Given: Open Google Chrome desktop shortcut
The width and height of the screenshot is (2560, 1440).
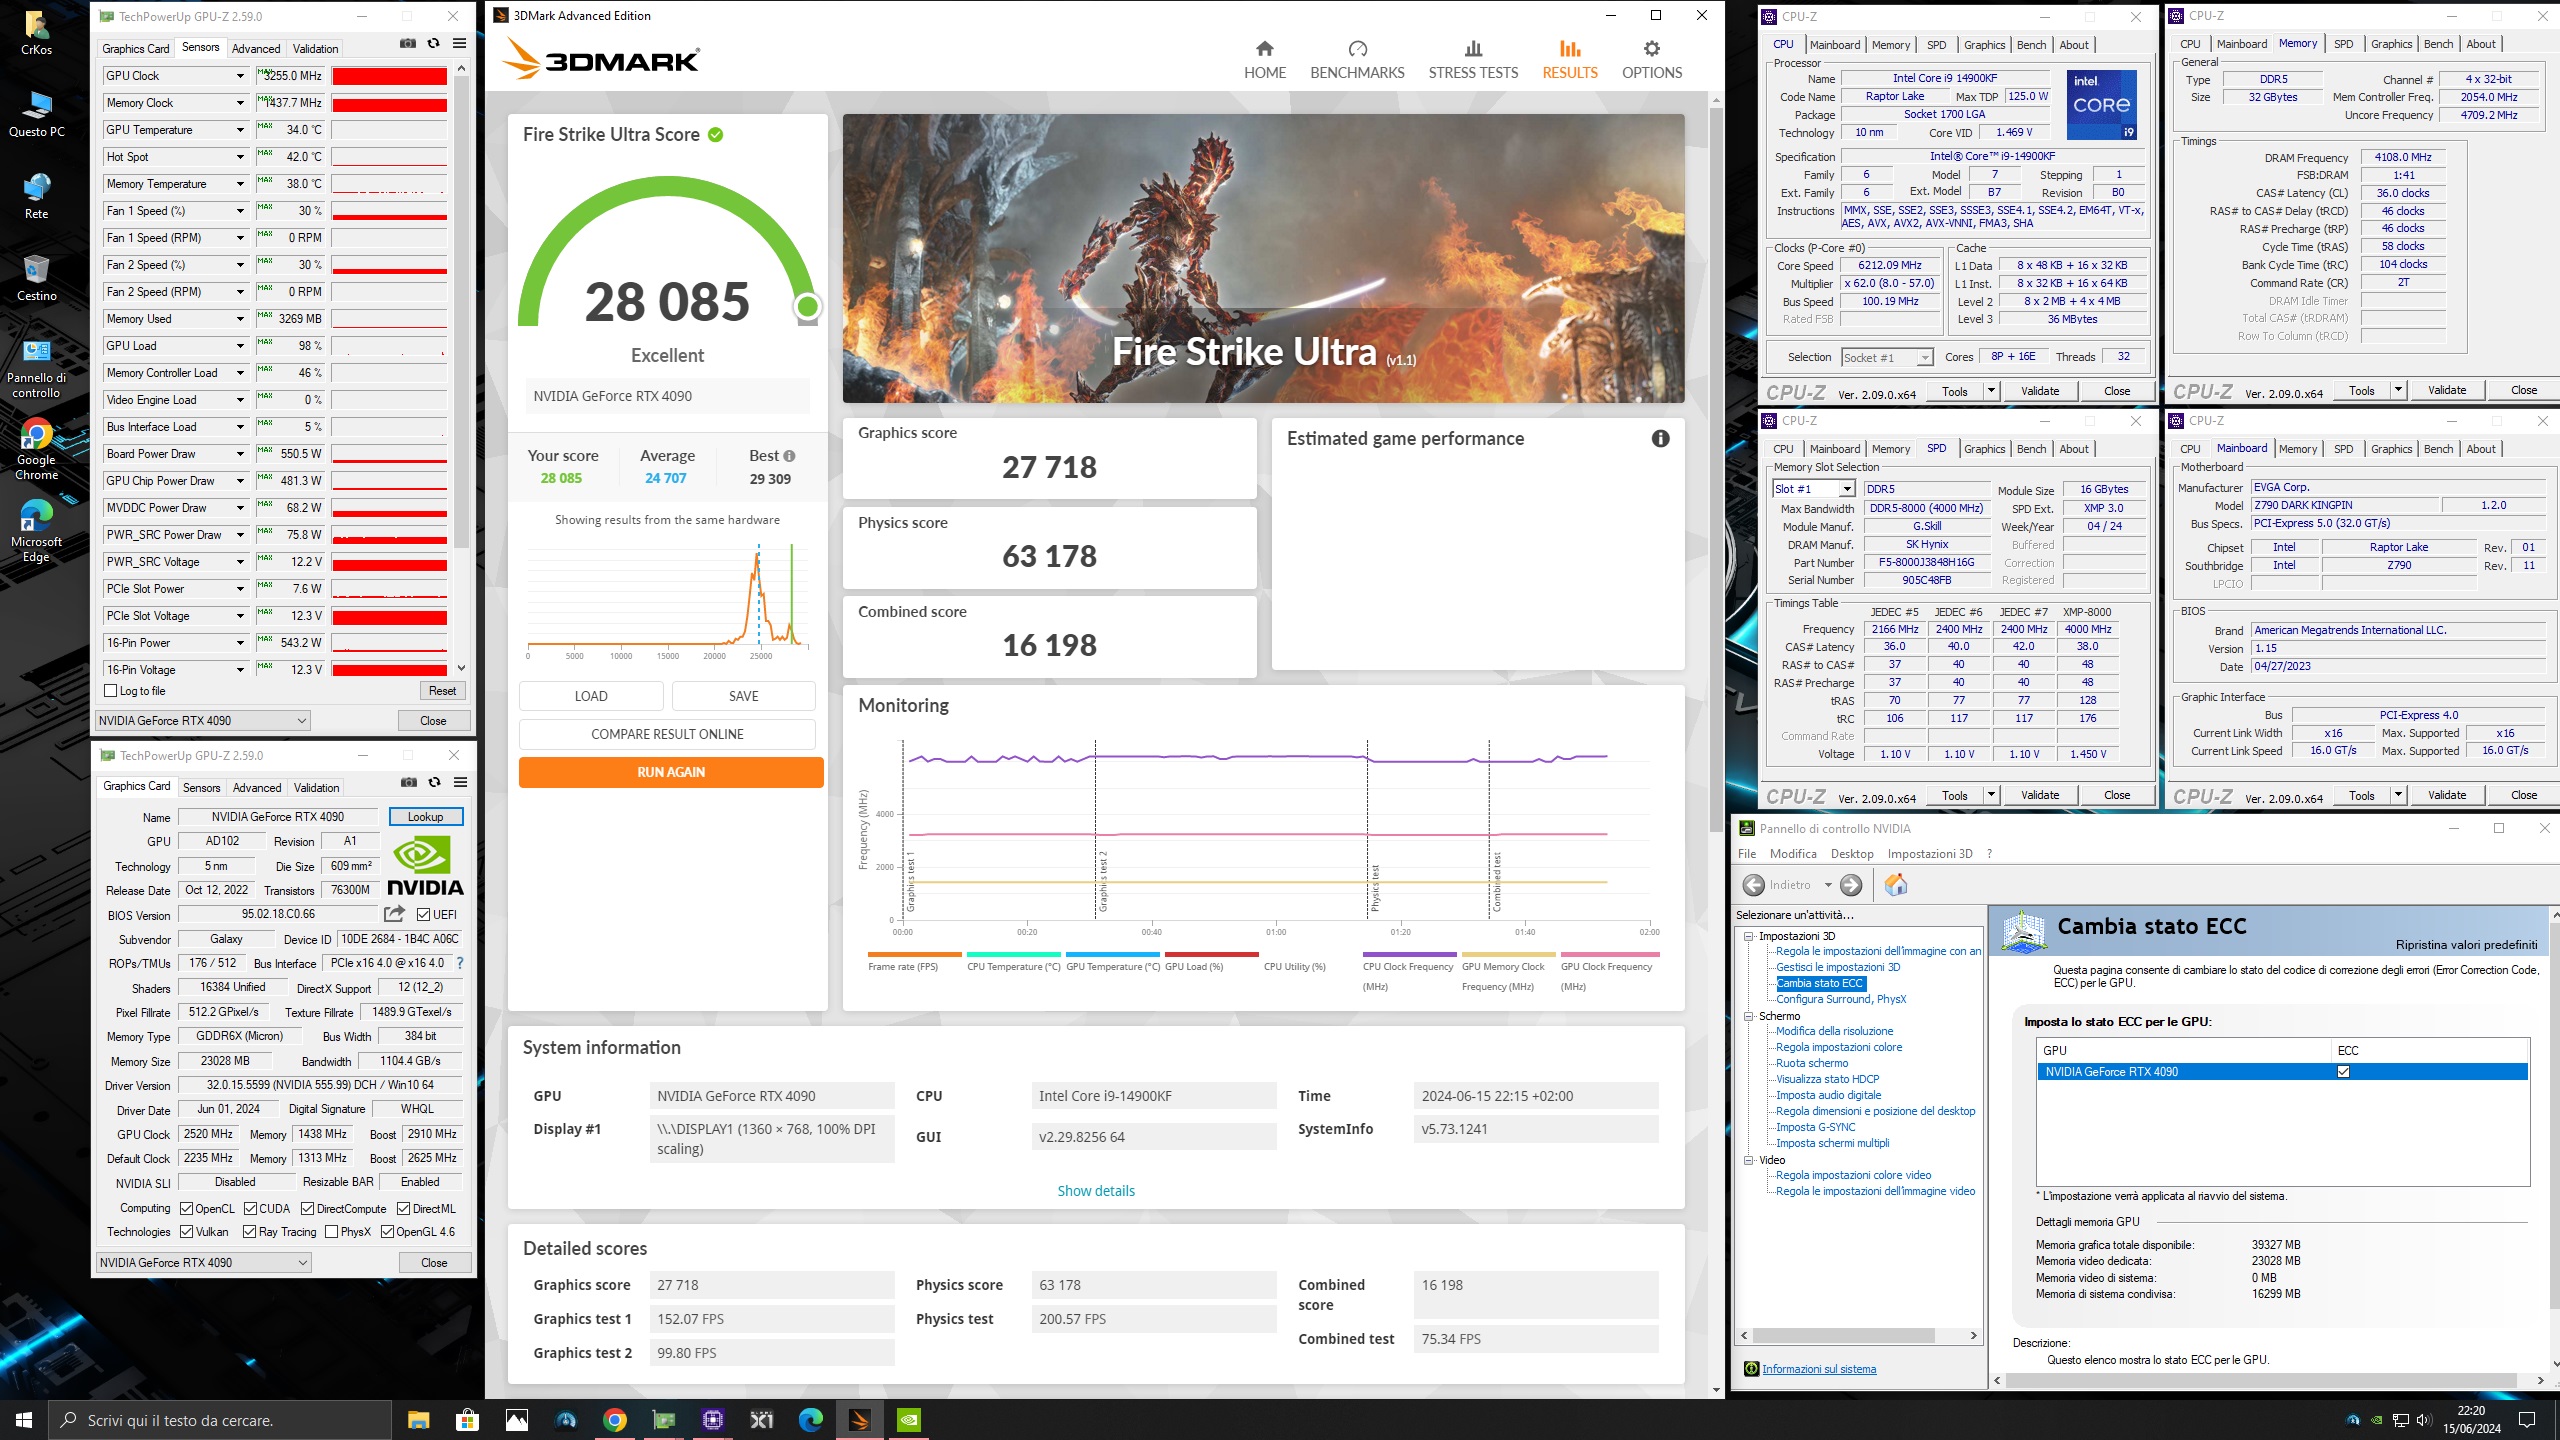Looking at the screenshot, I should click(x=36, y=449).
